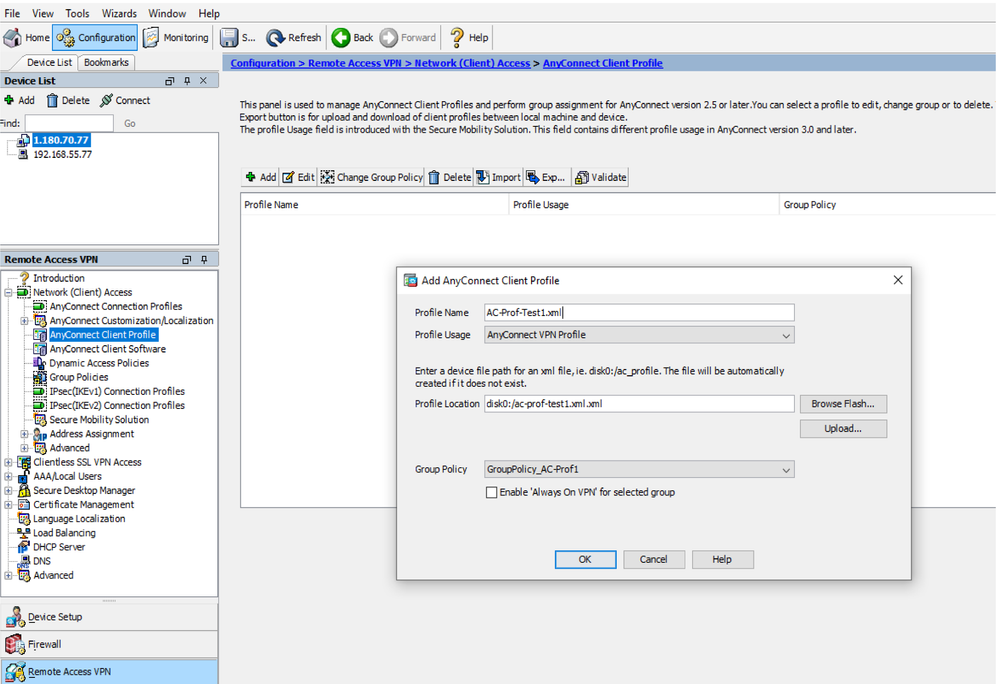This screenshot has height=684, width=999.
Task: Float the Device List panel
Action: coord(169,81)
